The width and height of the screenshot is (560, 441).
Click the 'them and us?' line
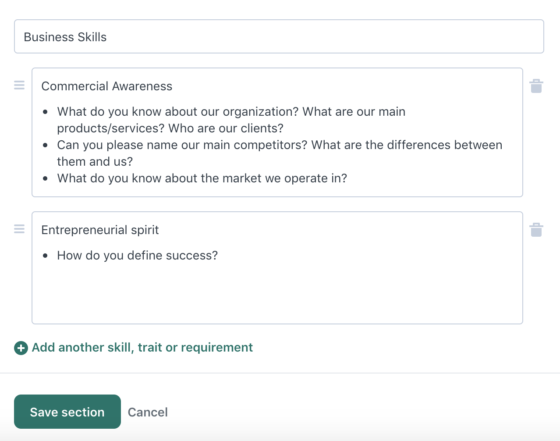click(95, 161)
